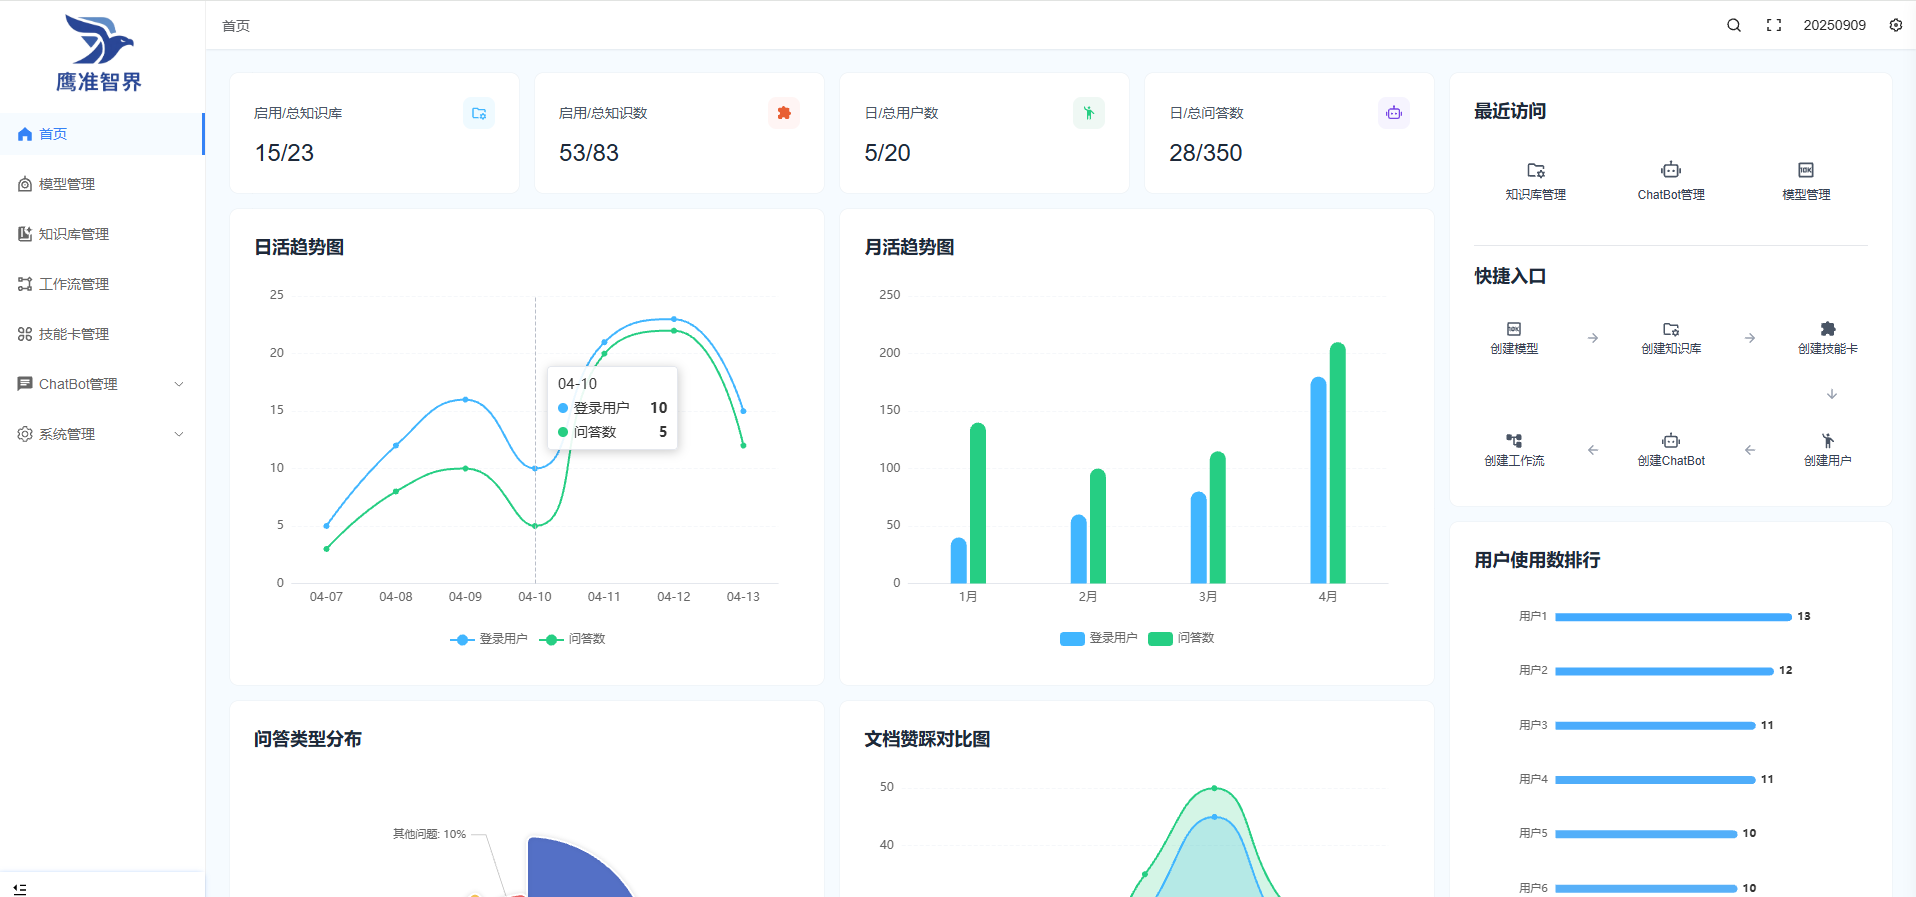Screen dimensions: 1916x897
Task: Click the 用户1 usage ranking bar
Action: point(1672,617)
